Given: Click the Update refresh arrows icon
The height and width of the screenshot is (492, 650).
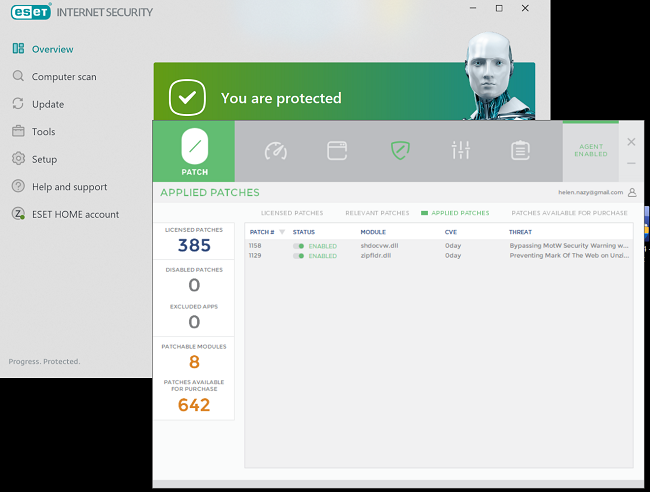Looking at the screenshot, I should (18, 104).
